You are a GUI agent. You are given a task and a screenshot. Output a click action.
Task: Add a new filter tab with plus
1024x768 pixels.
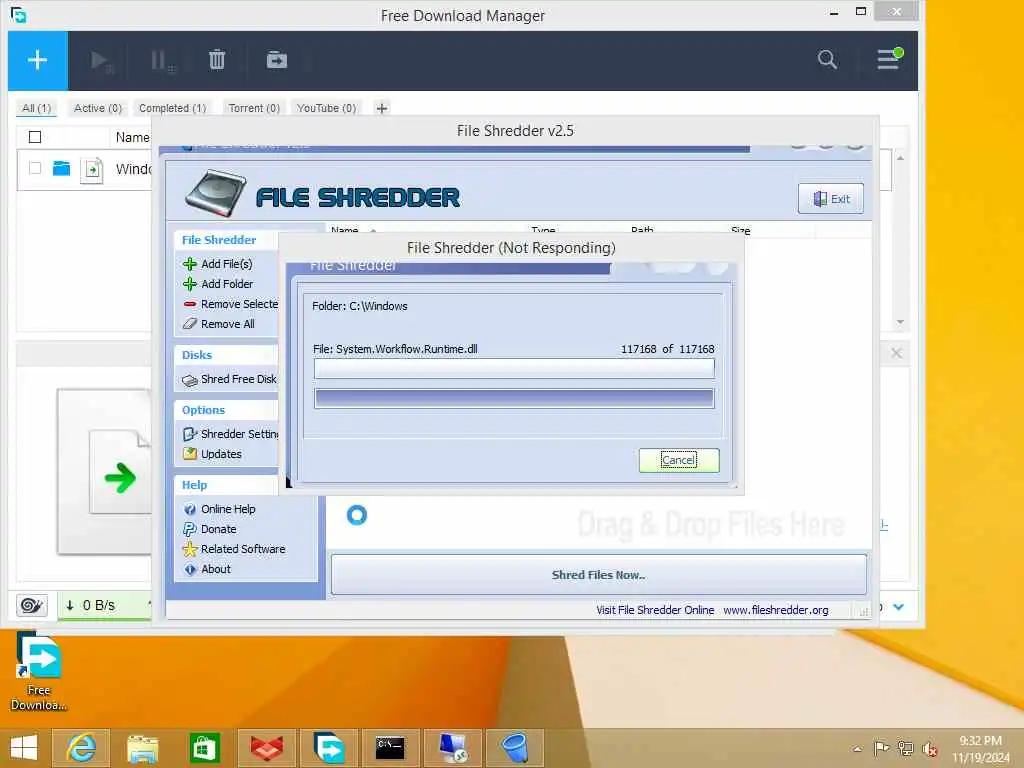tap(382, 108)
